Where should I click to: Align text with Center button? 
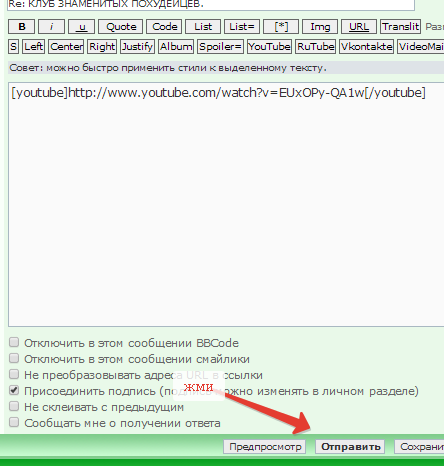(x=66, y=46)
